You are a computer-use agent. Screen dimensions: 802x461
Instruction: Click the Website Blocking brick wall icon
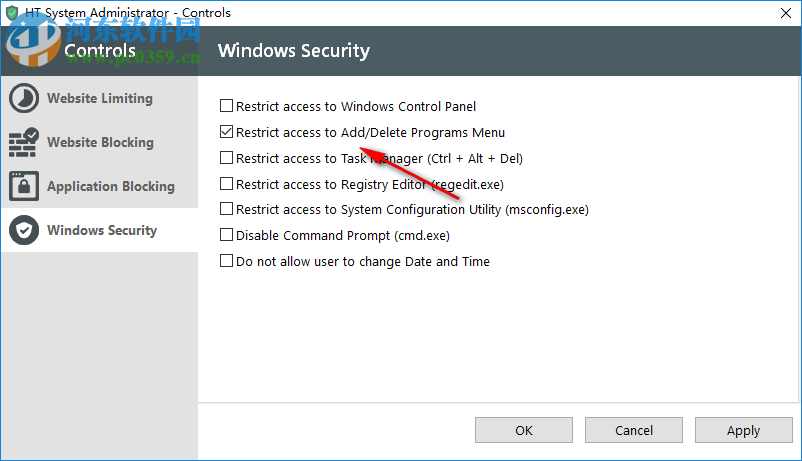pos(23,143)
